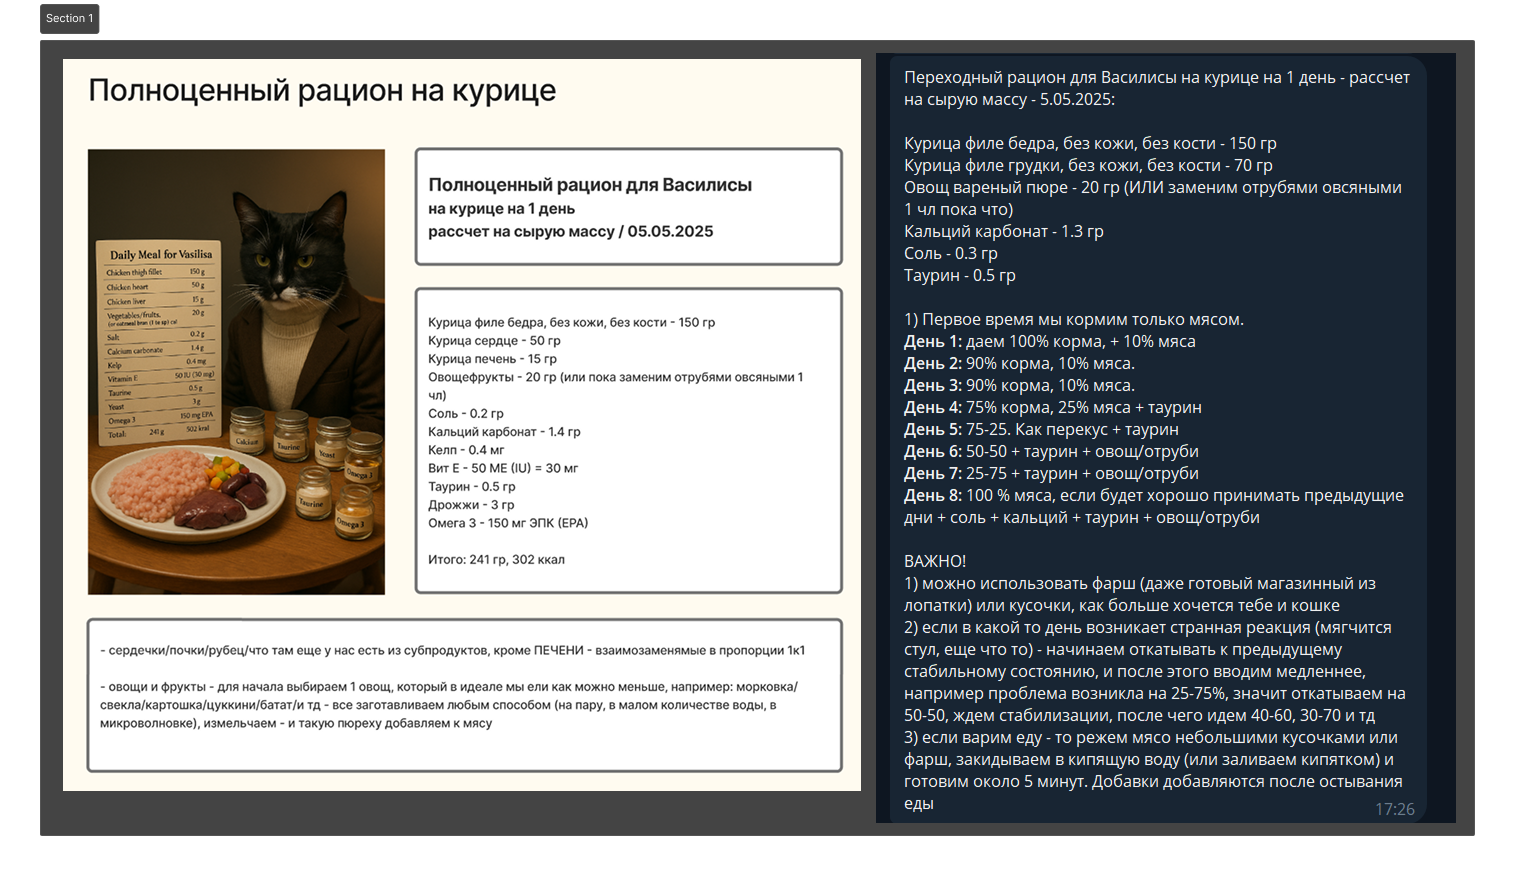
Task: Click the line with date 05.05.2025
Action: coord(571,232)
